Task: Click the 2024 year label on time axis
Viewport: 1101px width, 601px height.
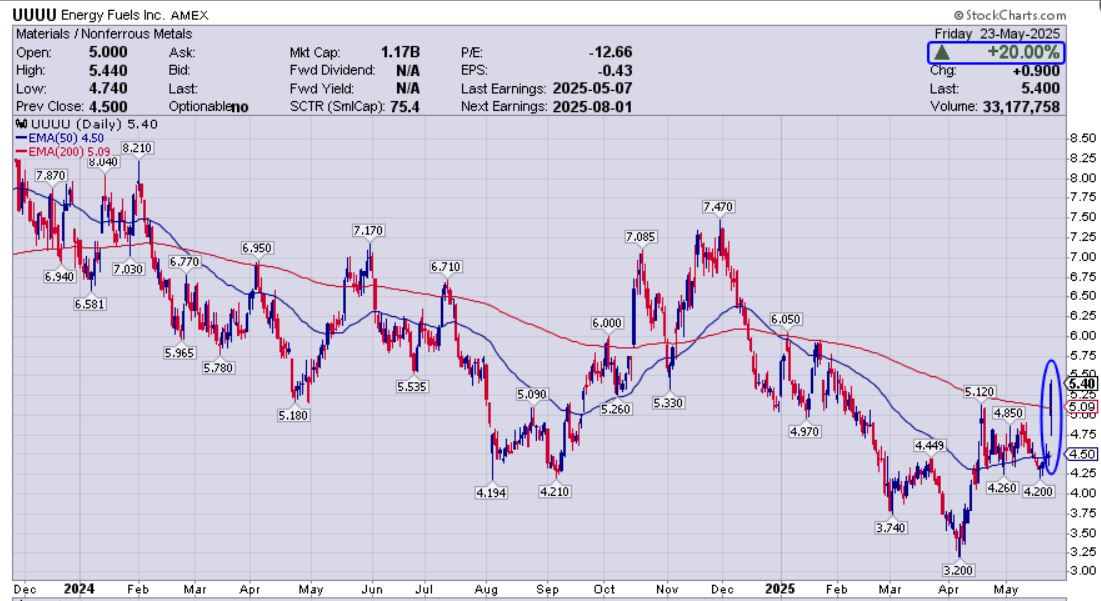Action: pyautogui.click(x=79, y=588)
